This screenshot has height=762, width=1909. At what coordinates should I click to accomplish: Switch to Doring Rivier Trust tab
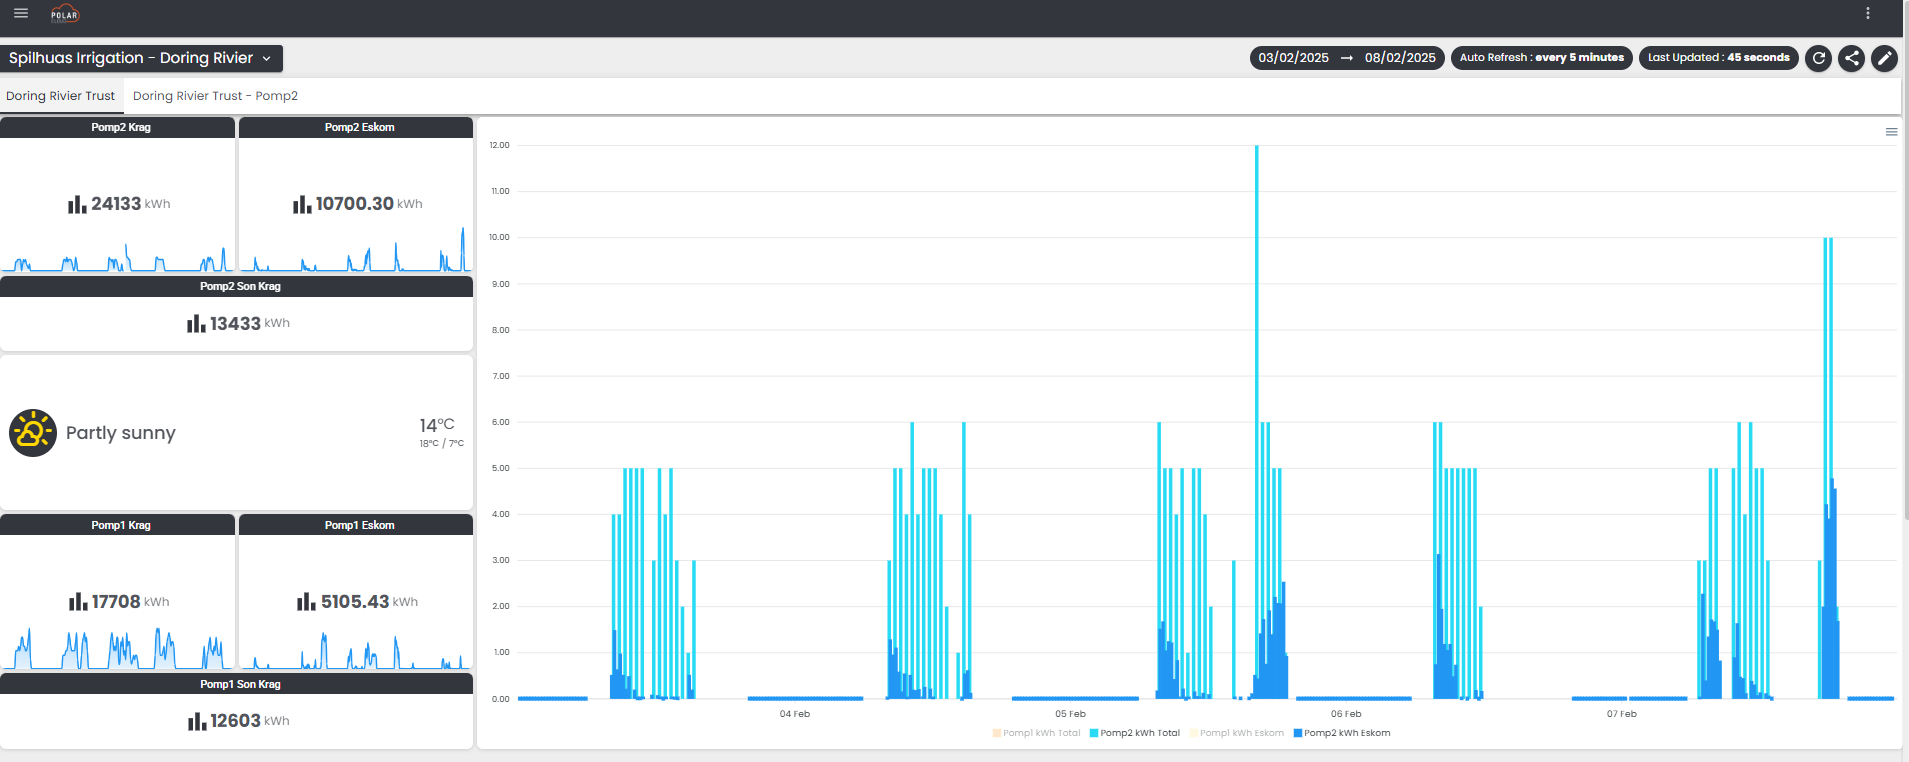60,96
